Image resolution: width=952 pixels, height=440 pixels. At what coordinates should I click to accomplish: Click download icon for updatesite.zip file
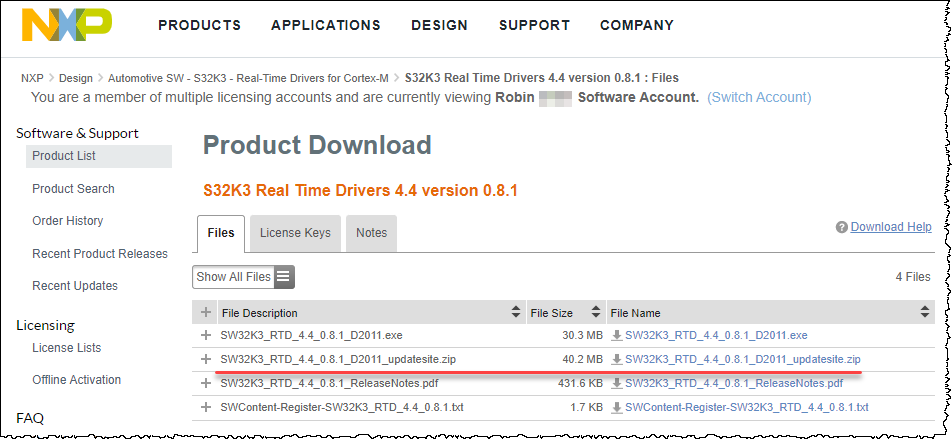(617, 359)
